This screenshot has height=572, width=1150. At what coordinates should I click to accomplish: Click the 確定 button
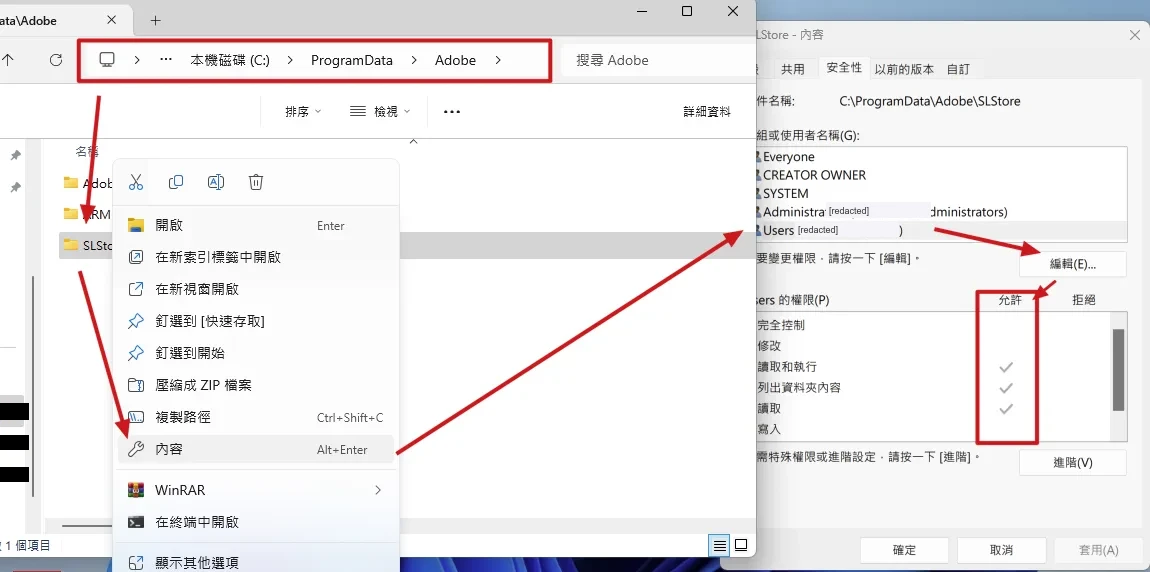904,550
